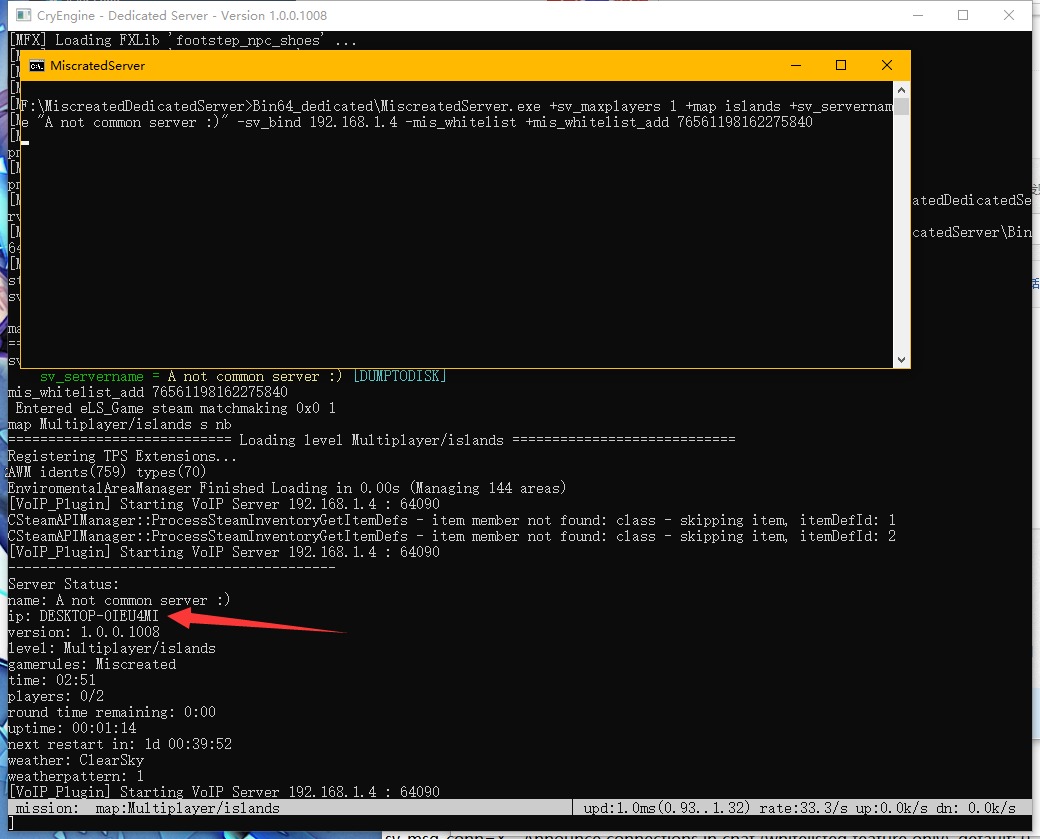Click '-sv_bind 192.168.1.4' argument
1040x839 pixels.
[x=317, y=122]
